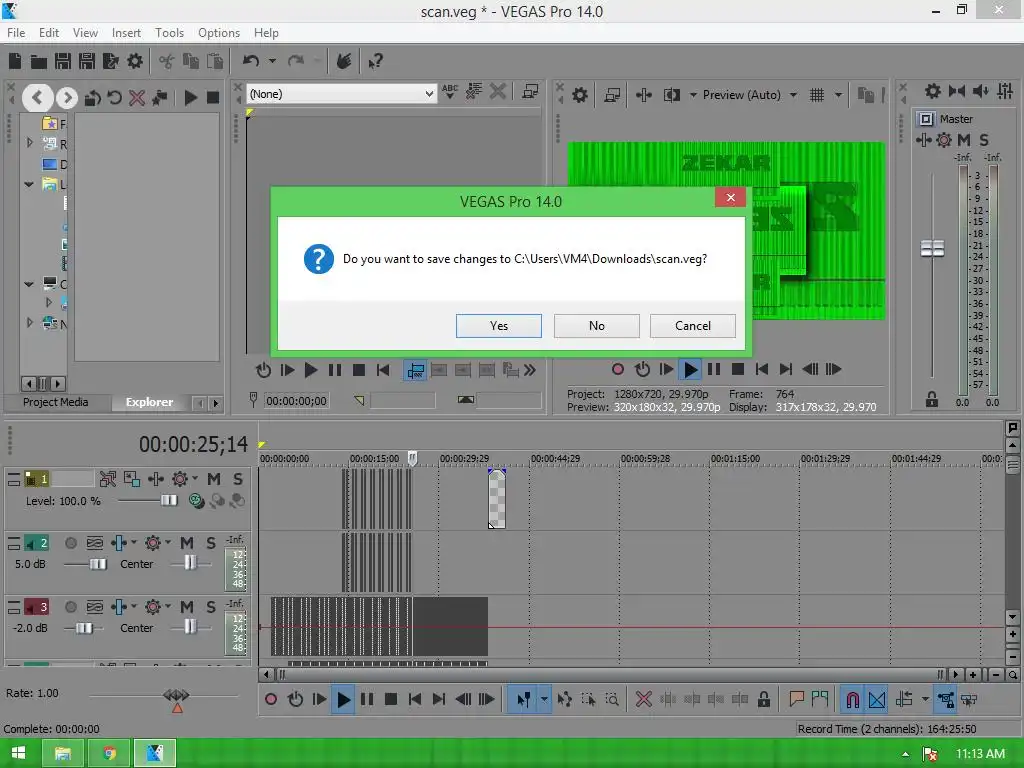The image size is (1024, 768).
Task: Click Cancel in the save dialog
Action: pos(692,326)
